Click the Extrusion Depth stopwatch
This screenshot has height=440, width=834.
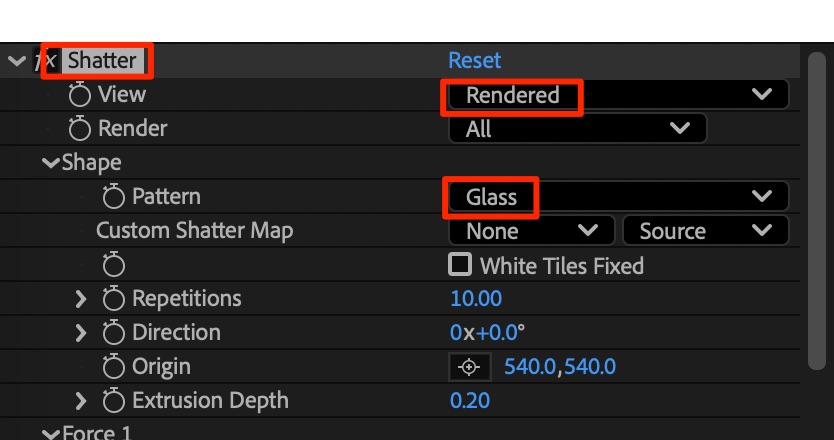point(114,401)
